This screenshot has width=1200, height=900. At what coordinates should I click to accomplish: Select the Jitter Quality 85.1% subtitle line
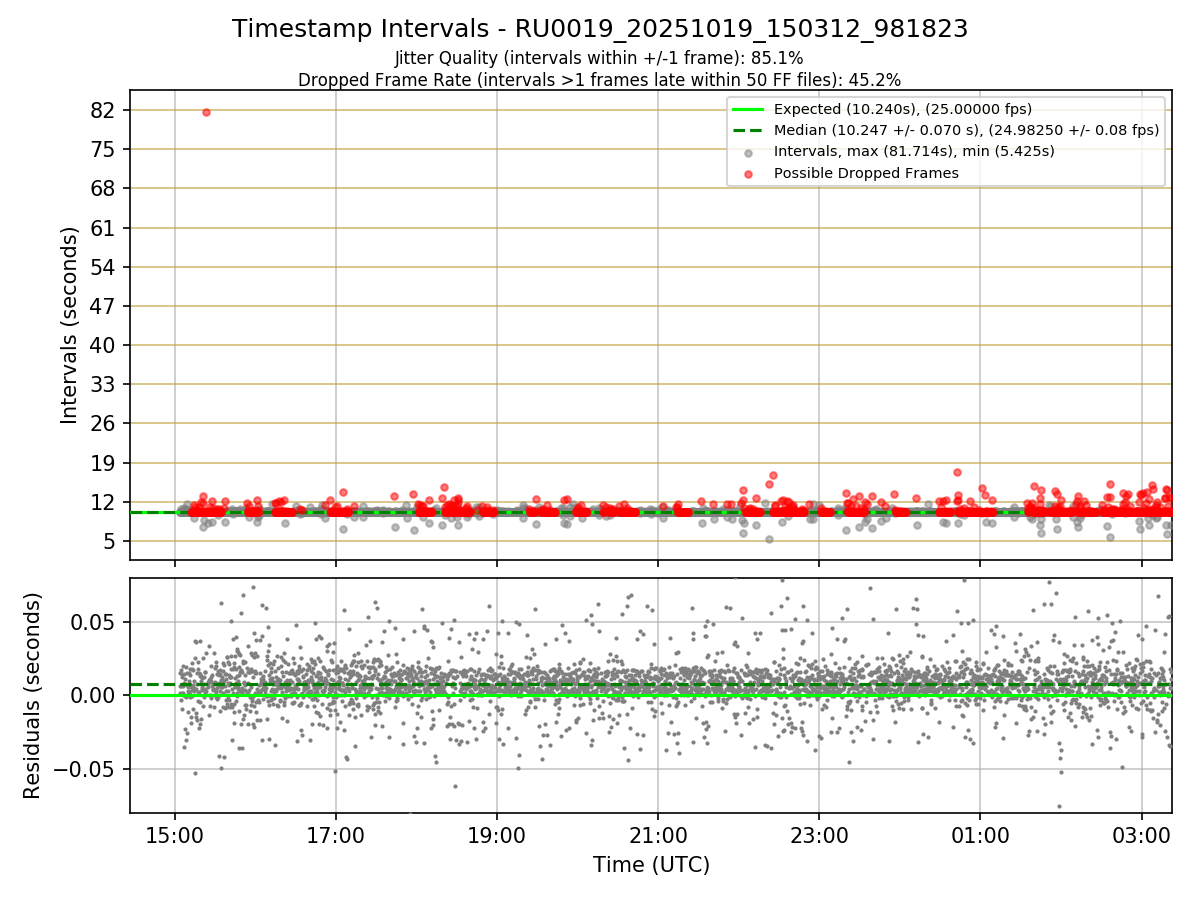(599, 58)
